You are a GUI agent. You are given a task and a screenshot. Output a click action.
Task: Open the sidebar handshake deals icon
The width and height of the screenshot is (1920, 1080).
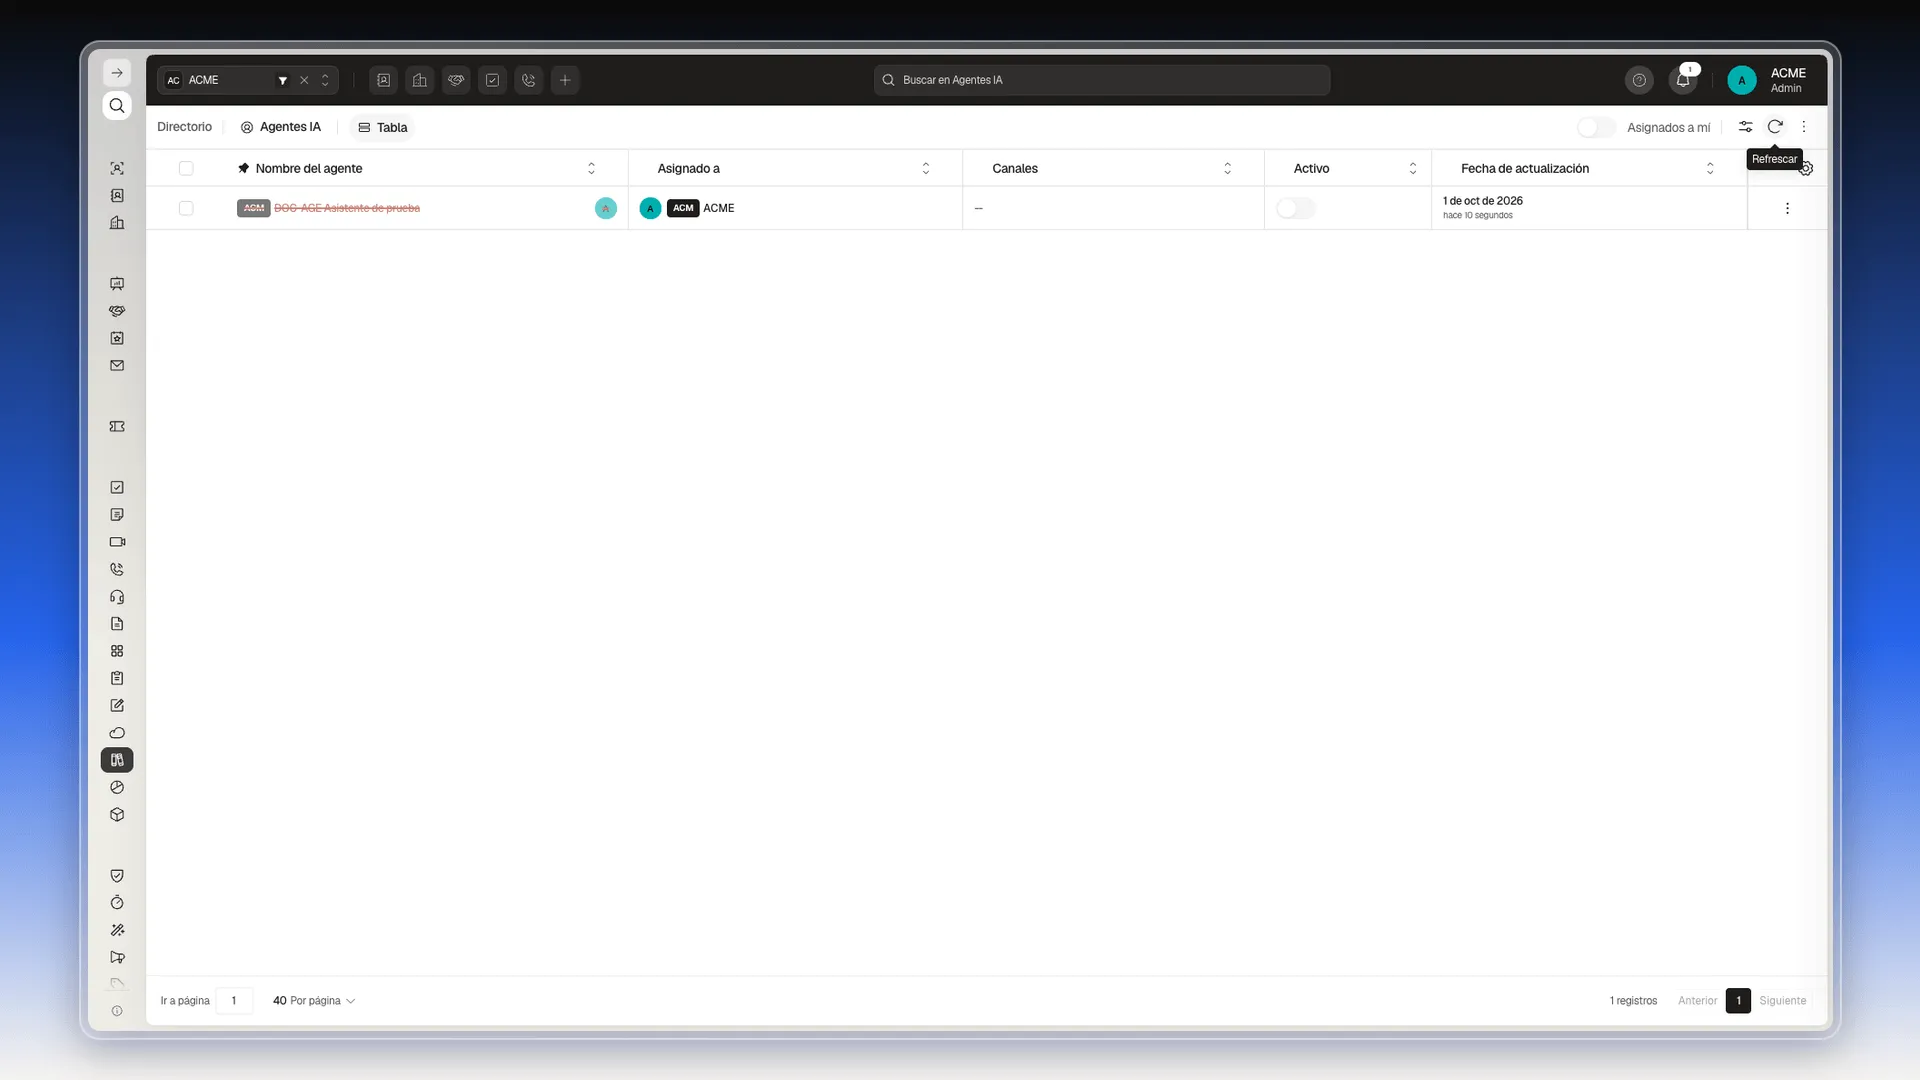point(117,311)
